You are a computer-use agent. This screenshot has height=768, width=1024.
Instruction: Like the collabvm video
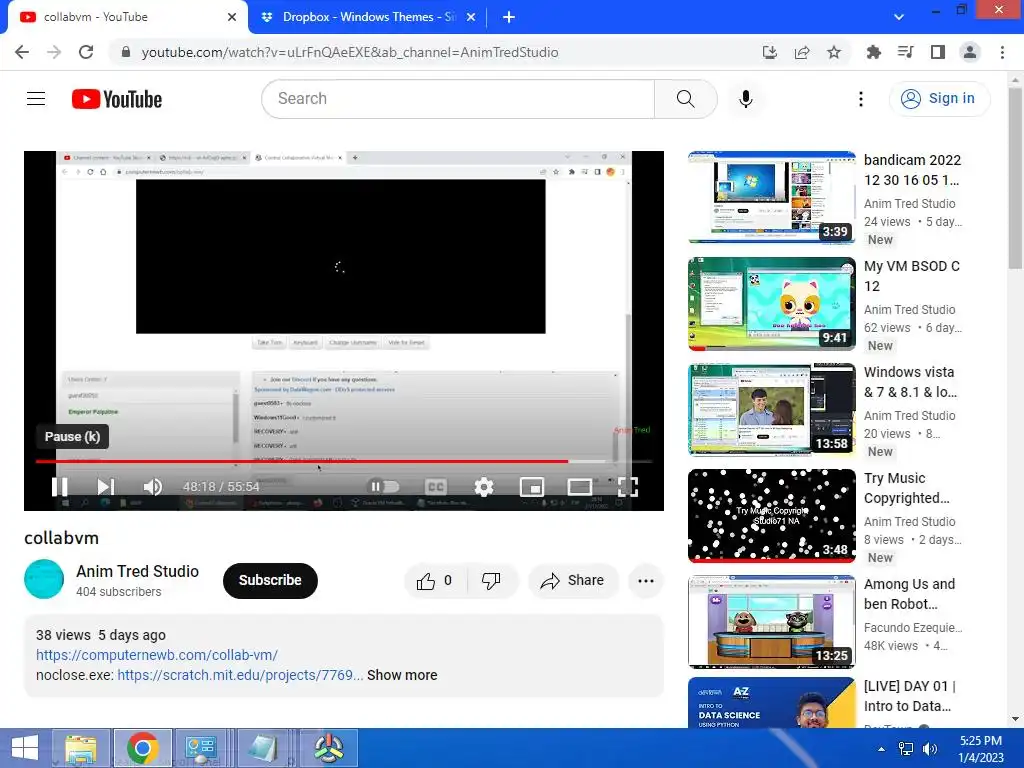point(436,581)
